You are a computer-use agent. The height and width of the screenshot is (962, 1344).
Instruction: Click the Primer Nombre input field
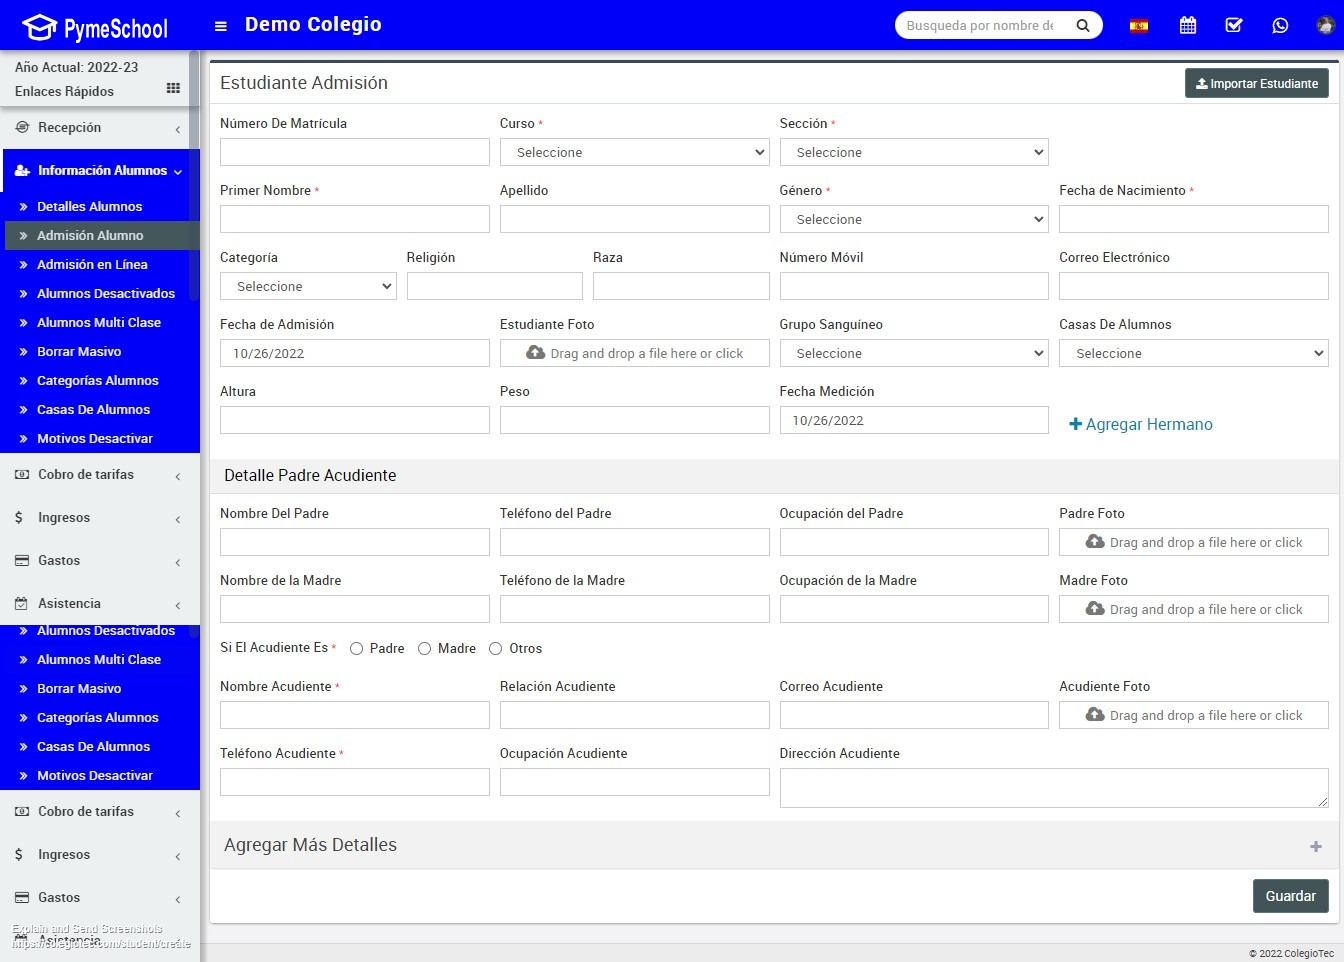click(x=354, y=219)
